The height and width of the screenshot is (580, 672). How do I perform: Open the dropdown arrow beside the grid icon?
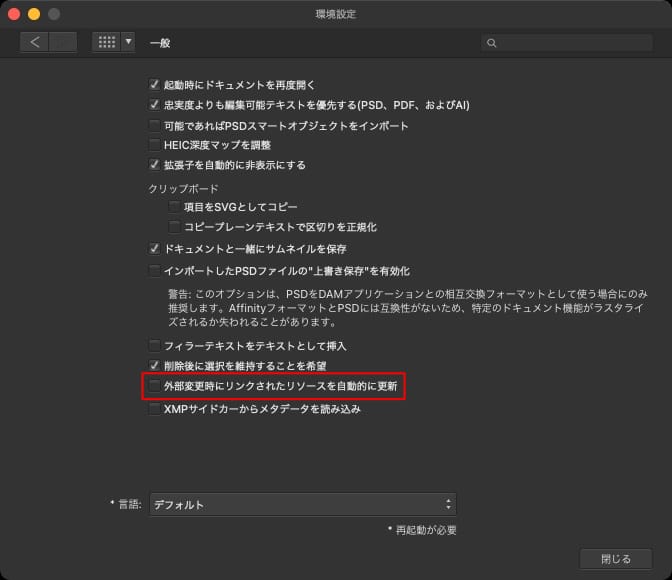tap(128, 42)
